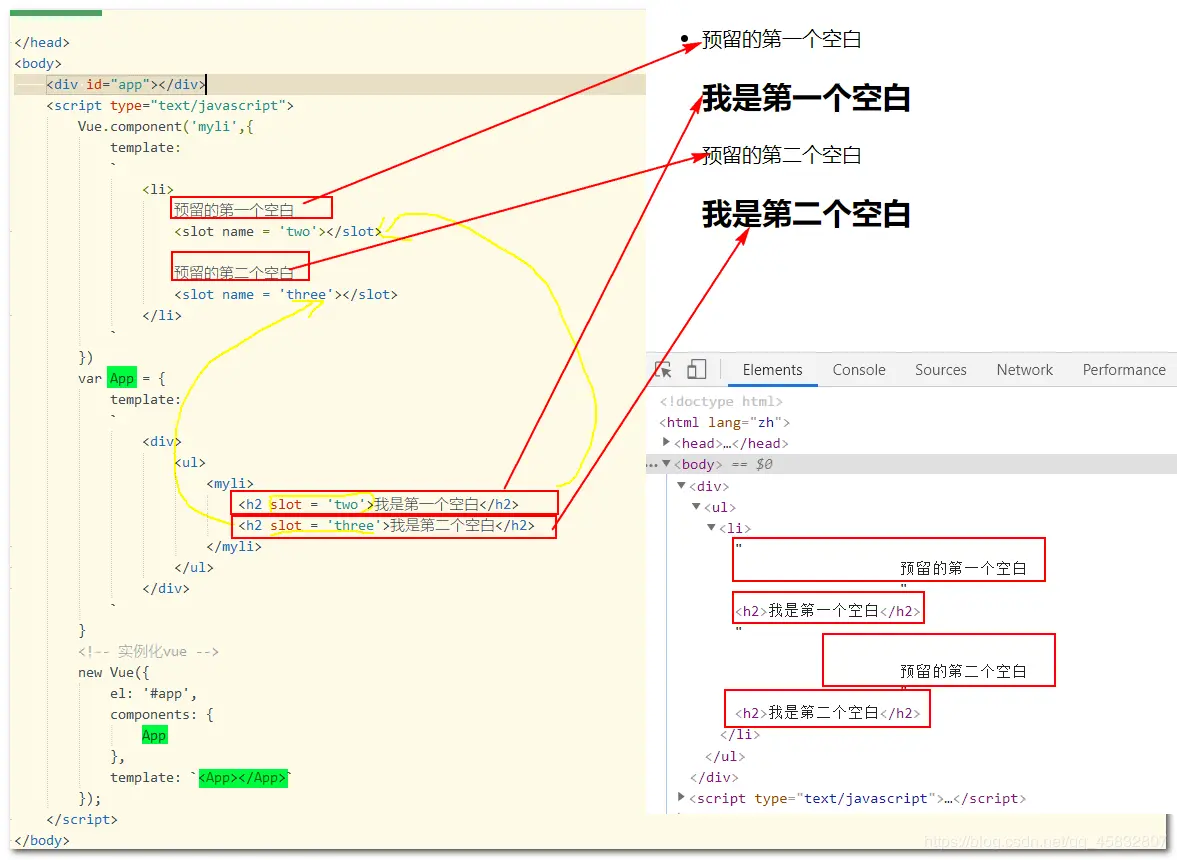
Task: Open the Performance tab
Action: coord(1123,369)
